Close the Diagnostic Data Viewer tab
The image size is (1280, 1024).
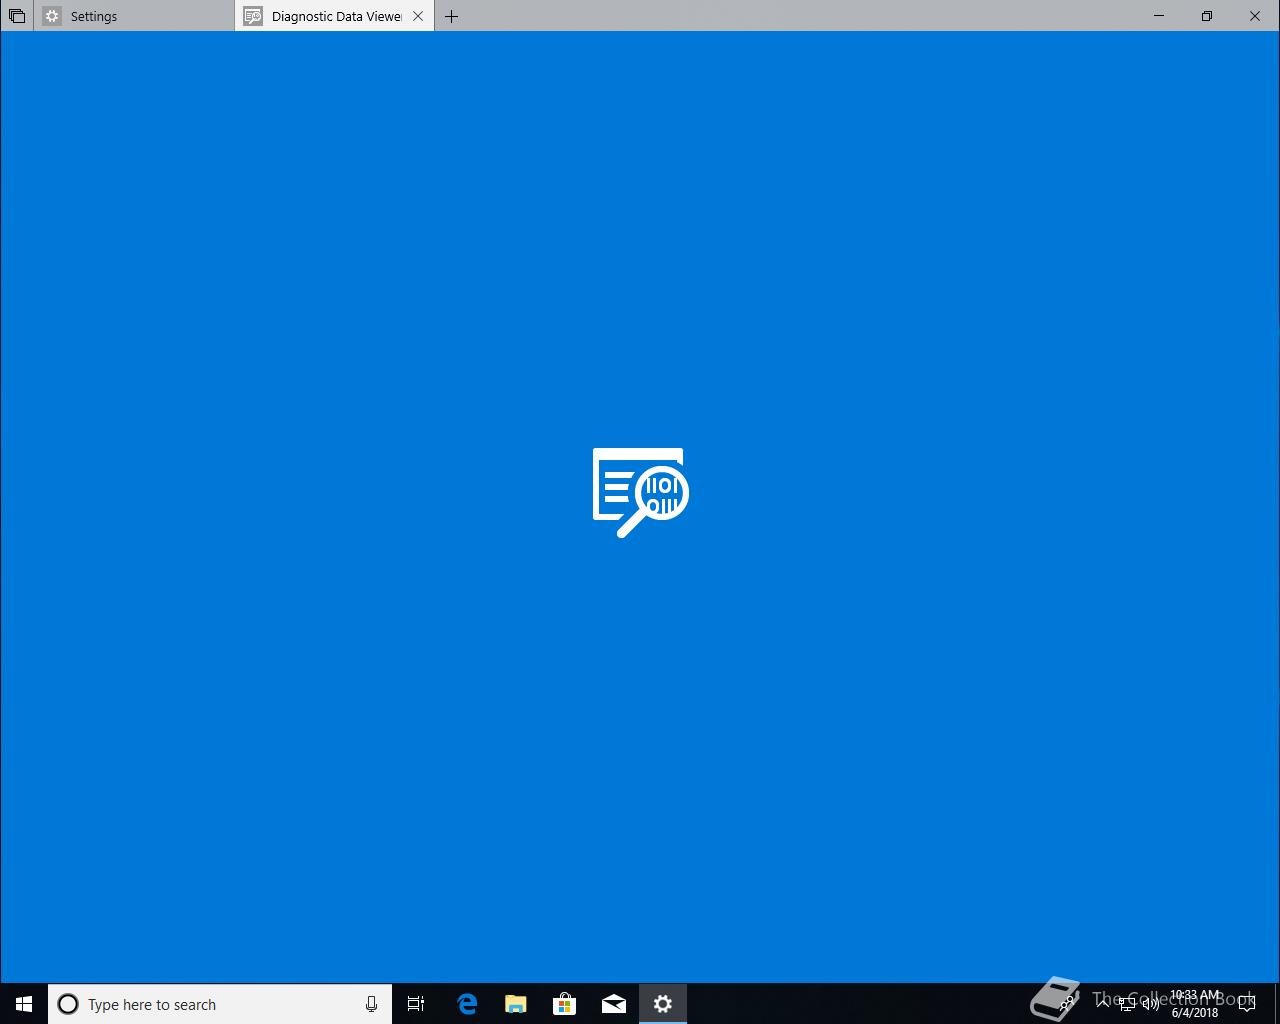click(x=418, y=16)
